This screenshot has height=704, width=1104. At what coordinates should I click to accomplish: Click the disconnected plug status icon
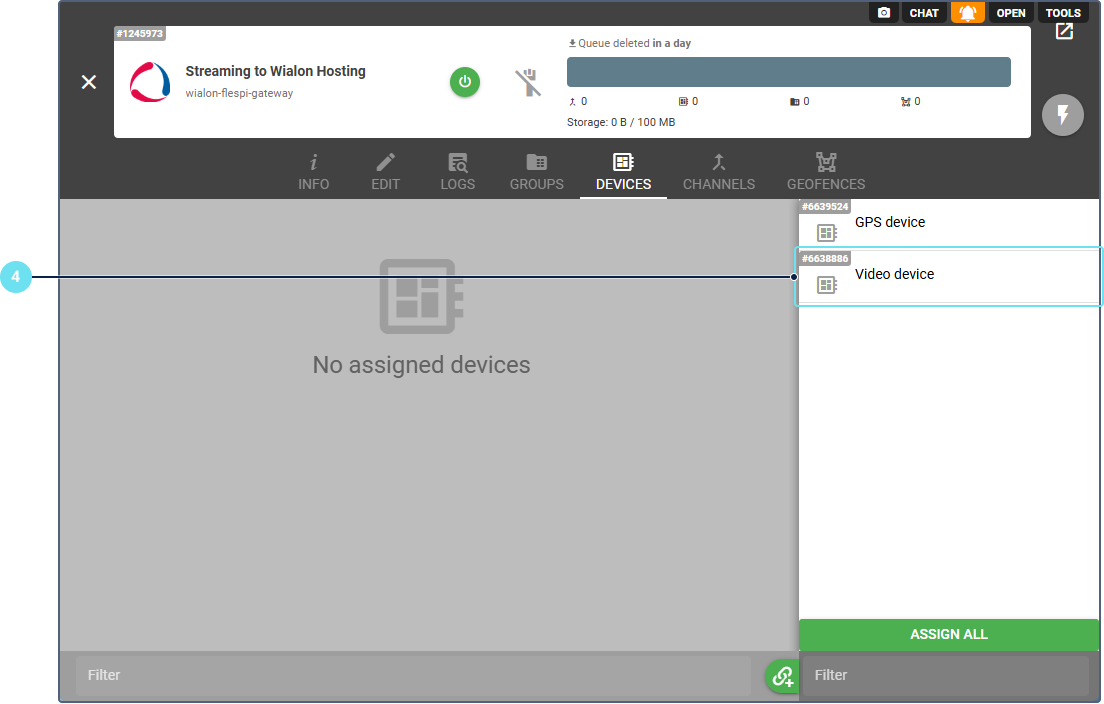tap(528, 82)
